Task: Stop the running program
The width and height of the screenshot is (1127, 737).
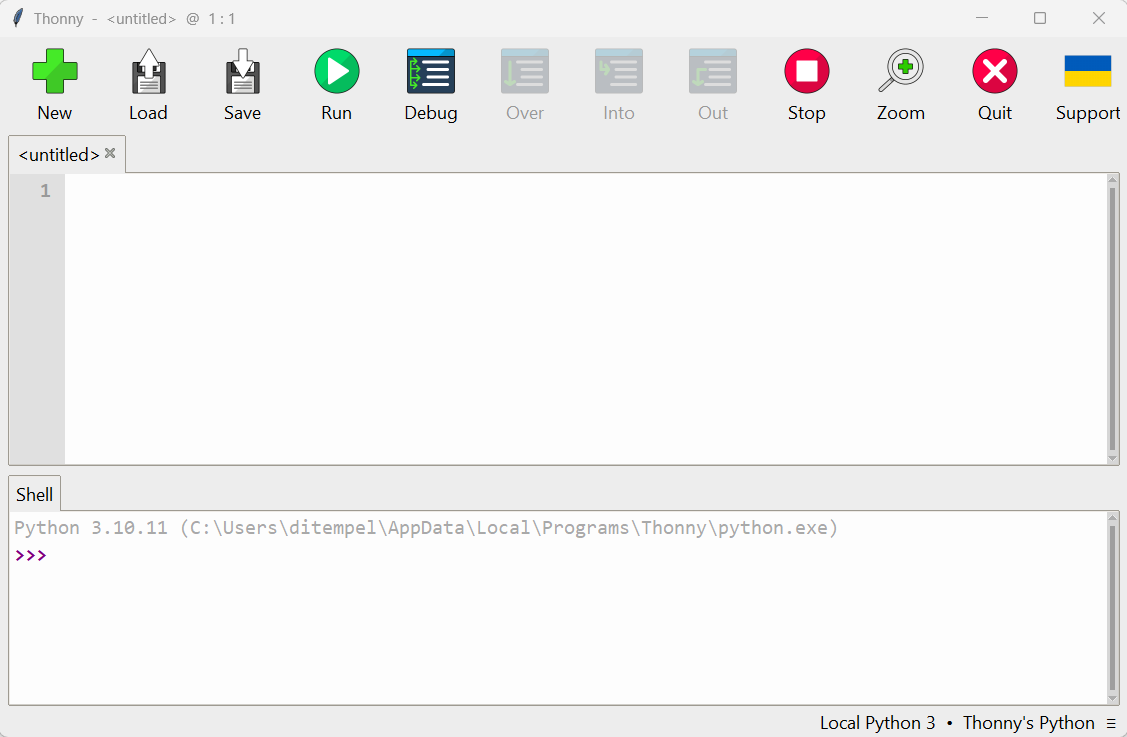Action: click(806, 73)
